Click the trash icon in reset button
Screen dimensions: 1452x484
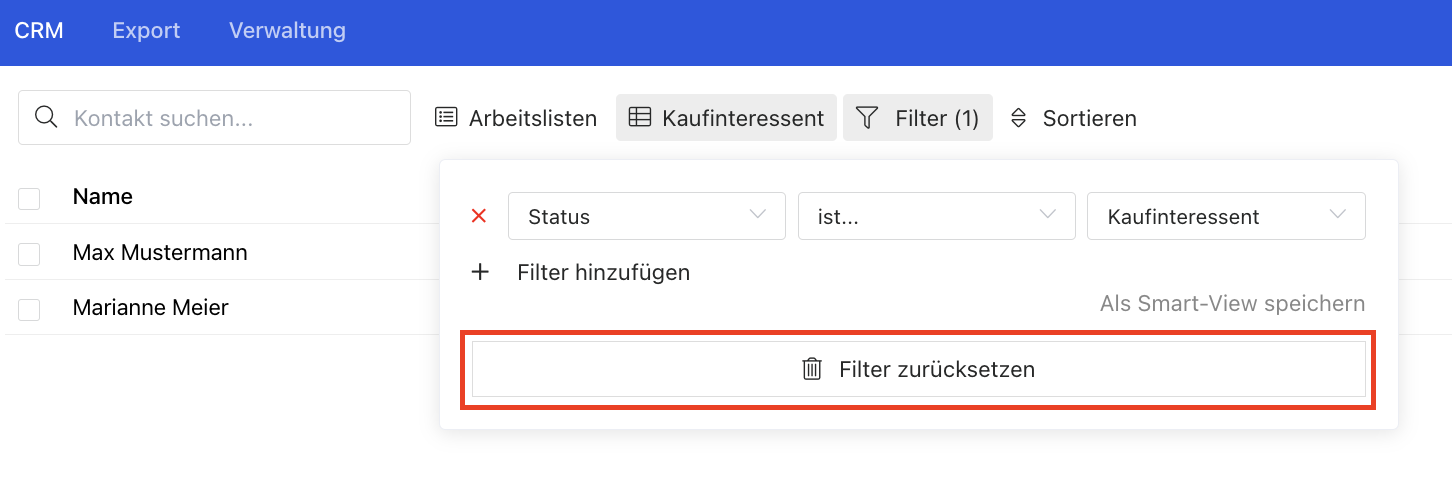pos(812,369)
